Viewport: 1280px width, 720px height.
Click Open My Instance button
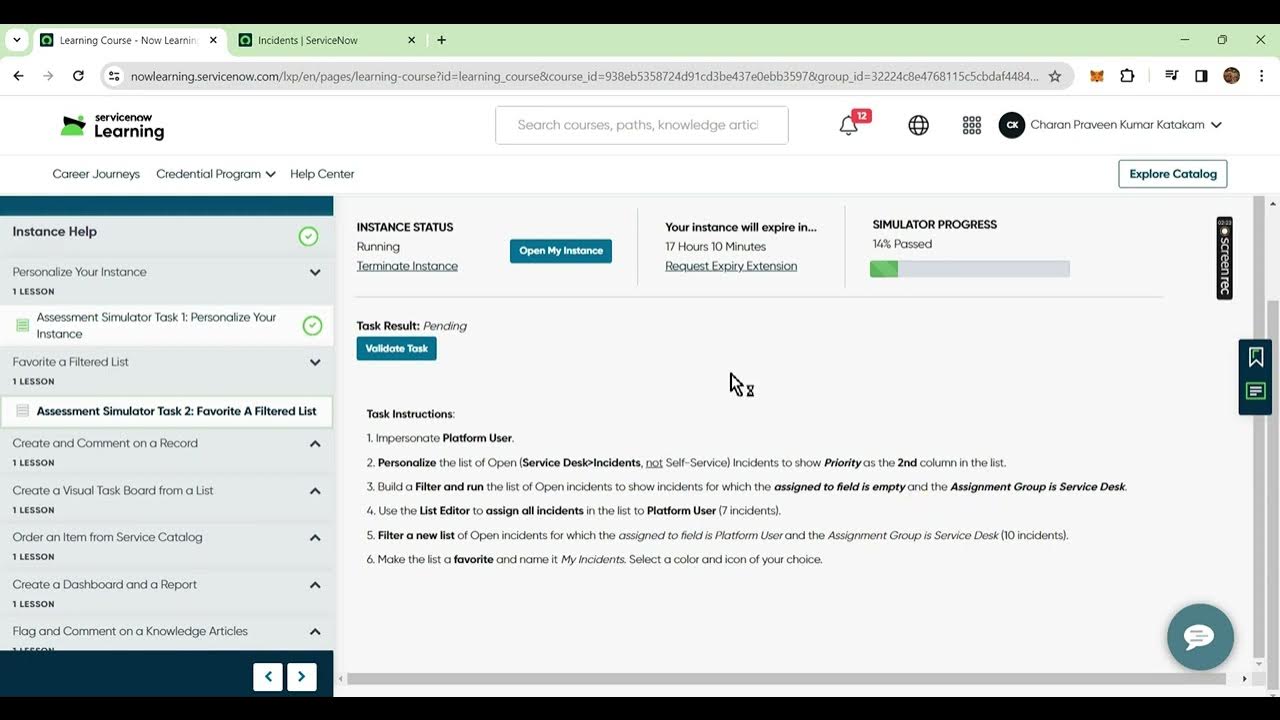pyautogui.click(x=561, y=251)
